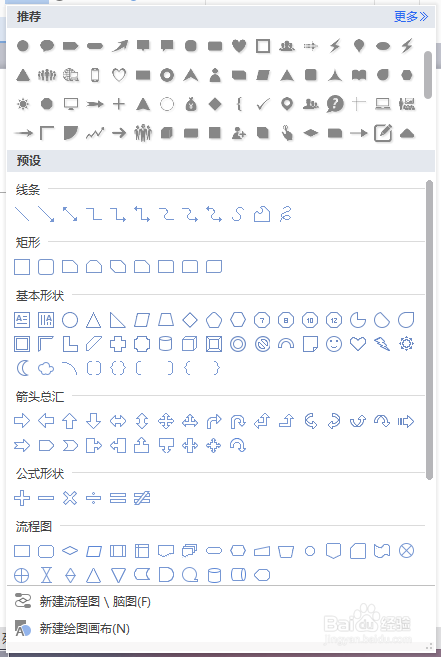Choose the straight line shape
This screenshot has height=657, width=441.
tap(22, 214)
